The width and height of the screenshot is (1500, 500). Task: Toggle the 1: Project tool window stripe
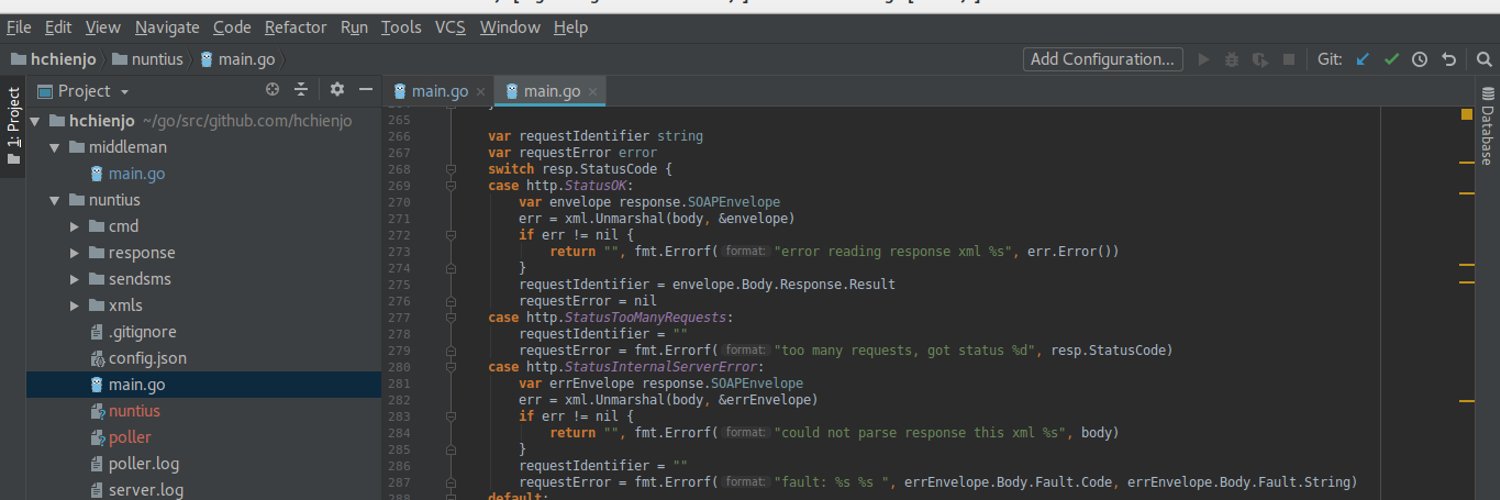[13, 126]
